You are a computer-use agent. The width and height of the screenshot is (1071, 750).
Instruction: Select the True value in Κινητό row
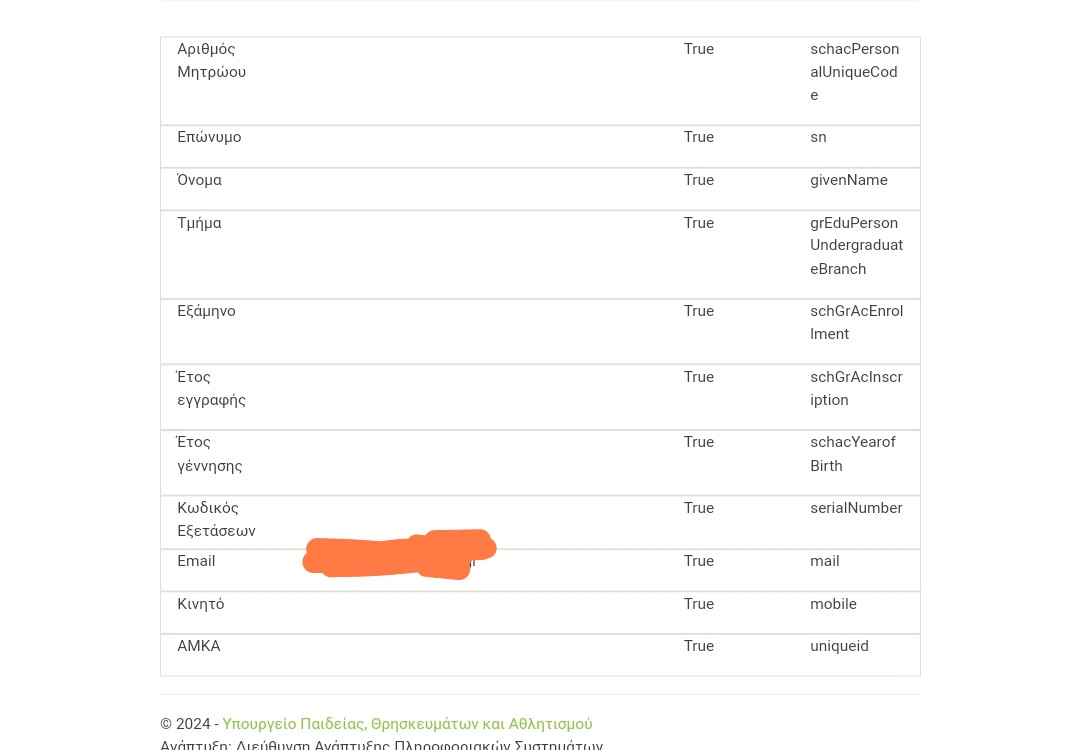point(699,604)
